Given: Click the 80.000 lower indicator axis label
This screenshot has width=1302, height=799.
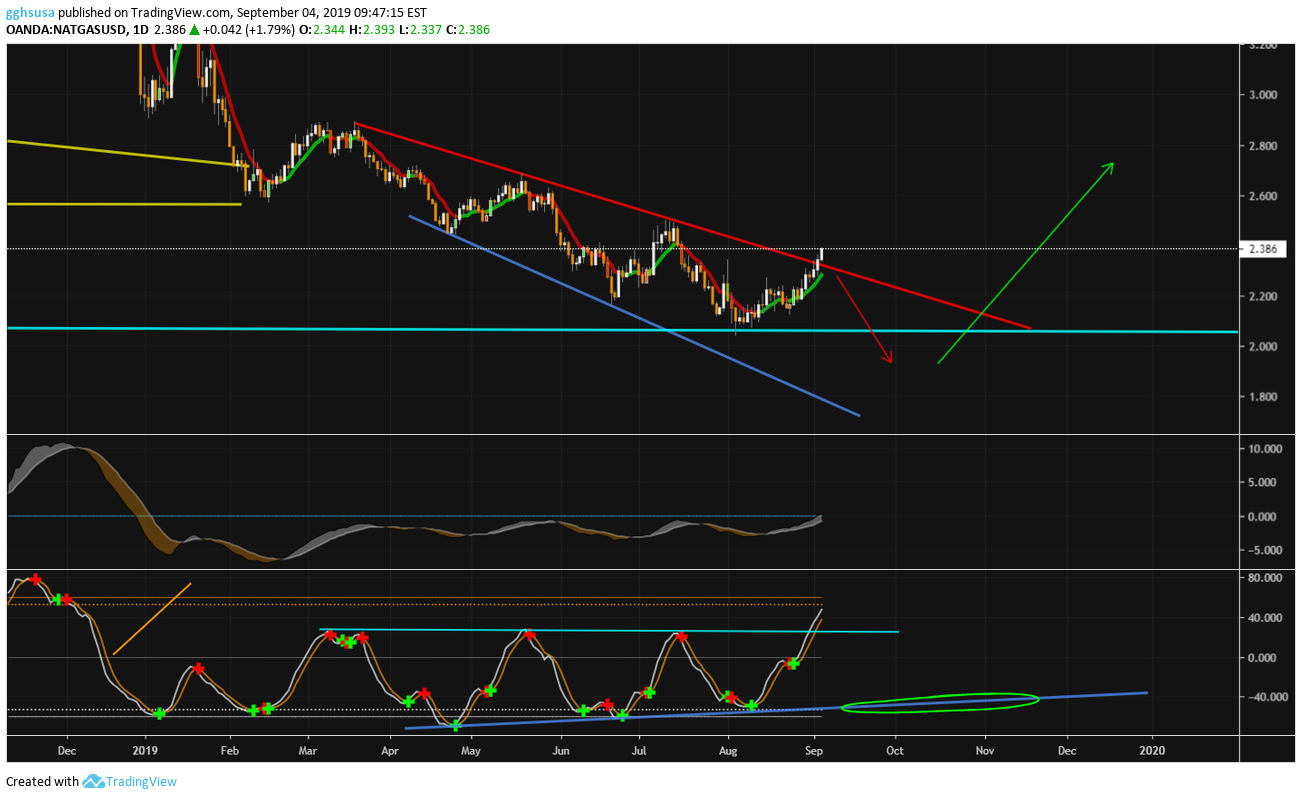Looking at the screenshot, I should click(x=1264, y=578).
